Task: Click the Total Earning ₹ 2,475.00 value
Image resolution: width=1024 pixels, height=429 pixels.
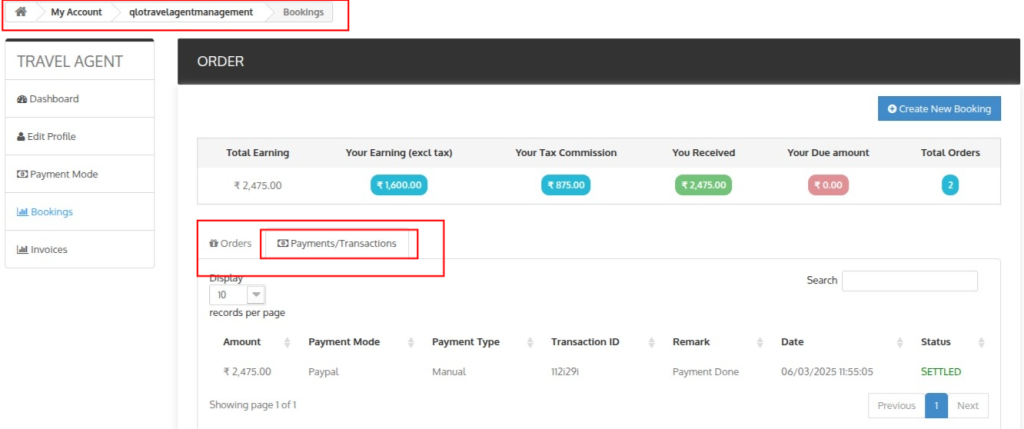Action: (x=257, y=185)
